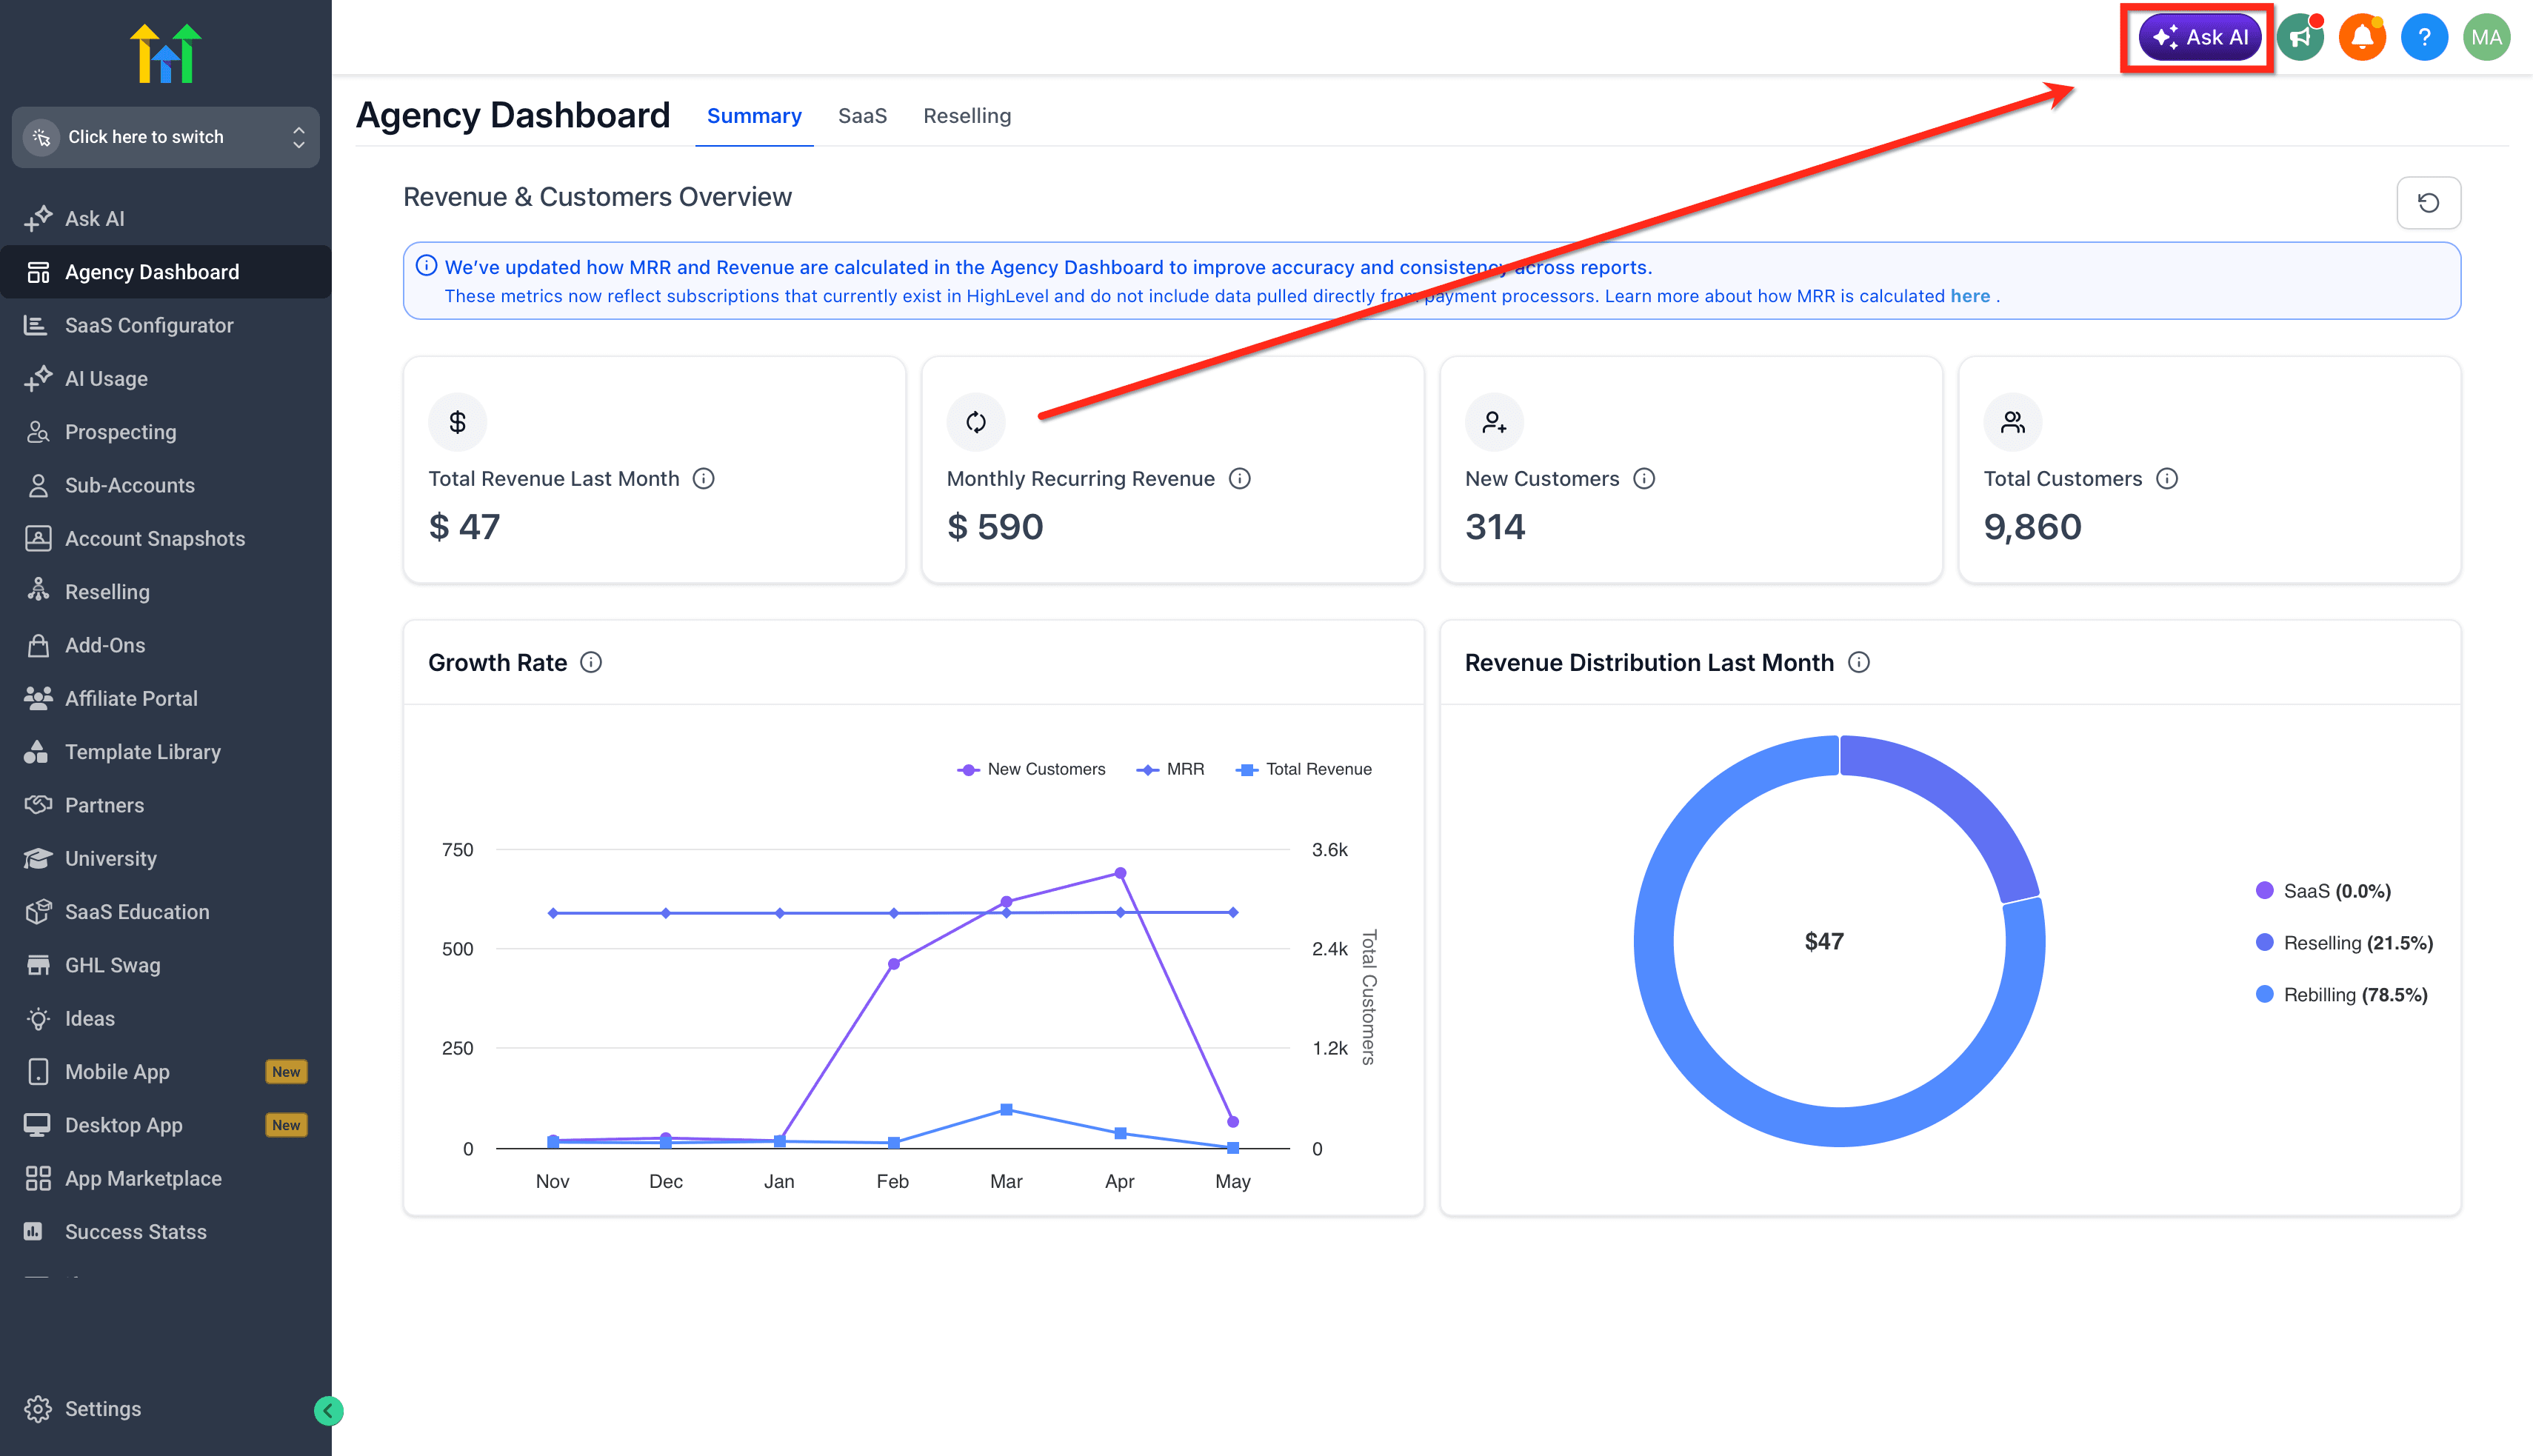
Task: Toggle Rebilling (78.5%) in donut legend
Action: coord(2342,995)
